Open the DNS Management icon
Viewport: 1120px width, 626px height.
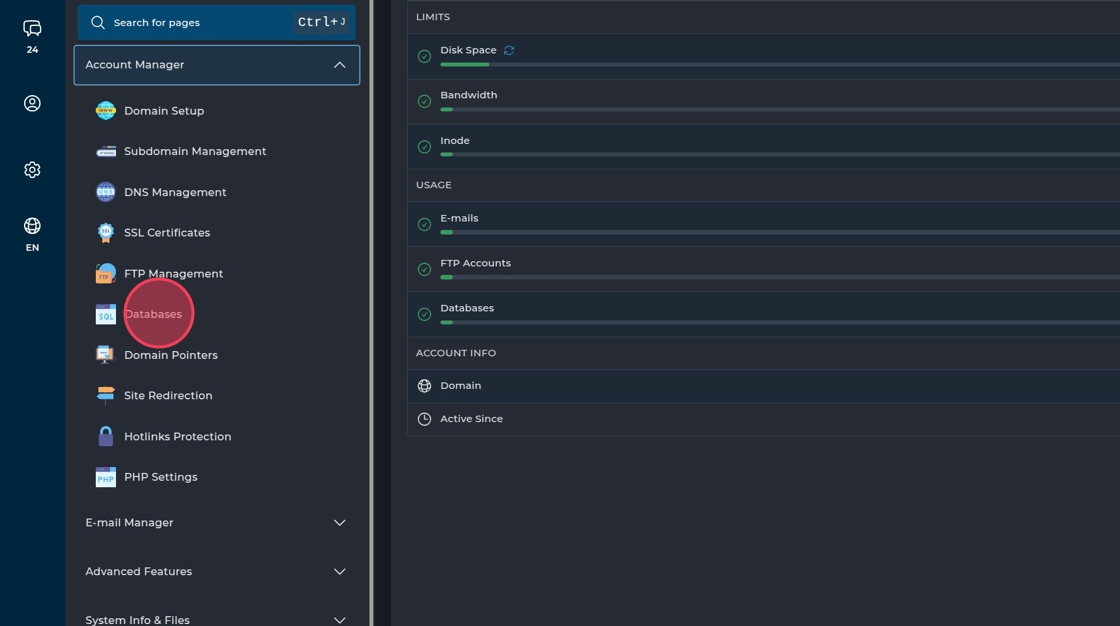click(x=105, y=192)
